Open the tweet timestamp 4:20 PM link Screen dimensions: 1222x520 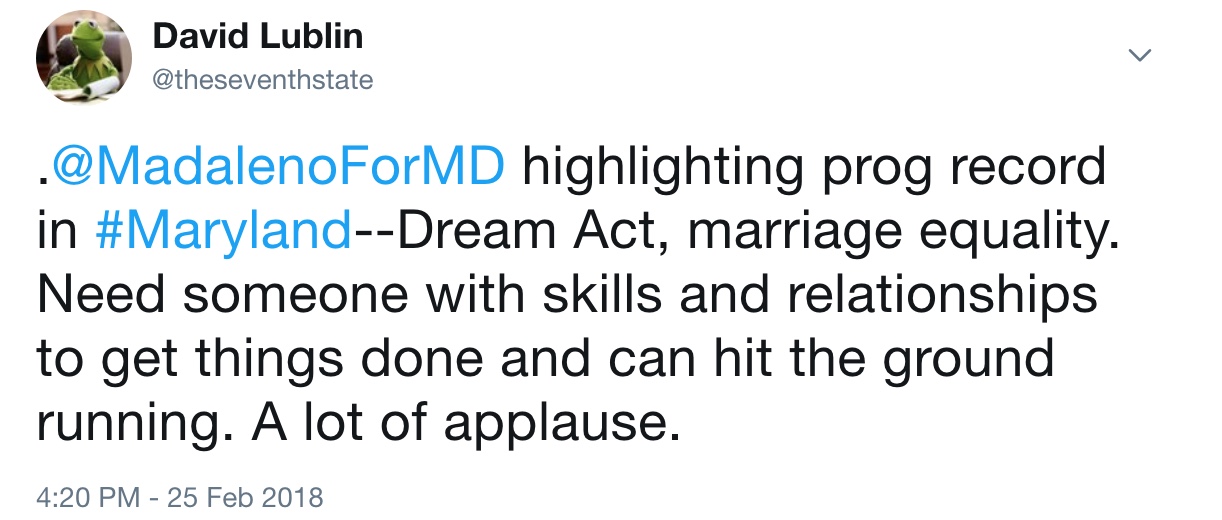[x=87, y=497]
